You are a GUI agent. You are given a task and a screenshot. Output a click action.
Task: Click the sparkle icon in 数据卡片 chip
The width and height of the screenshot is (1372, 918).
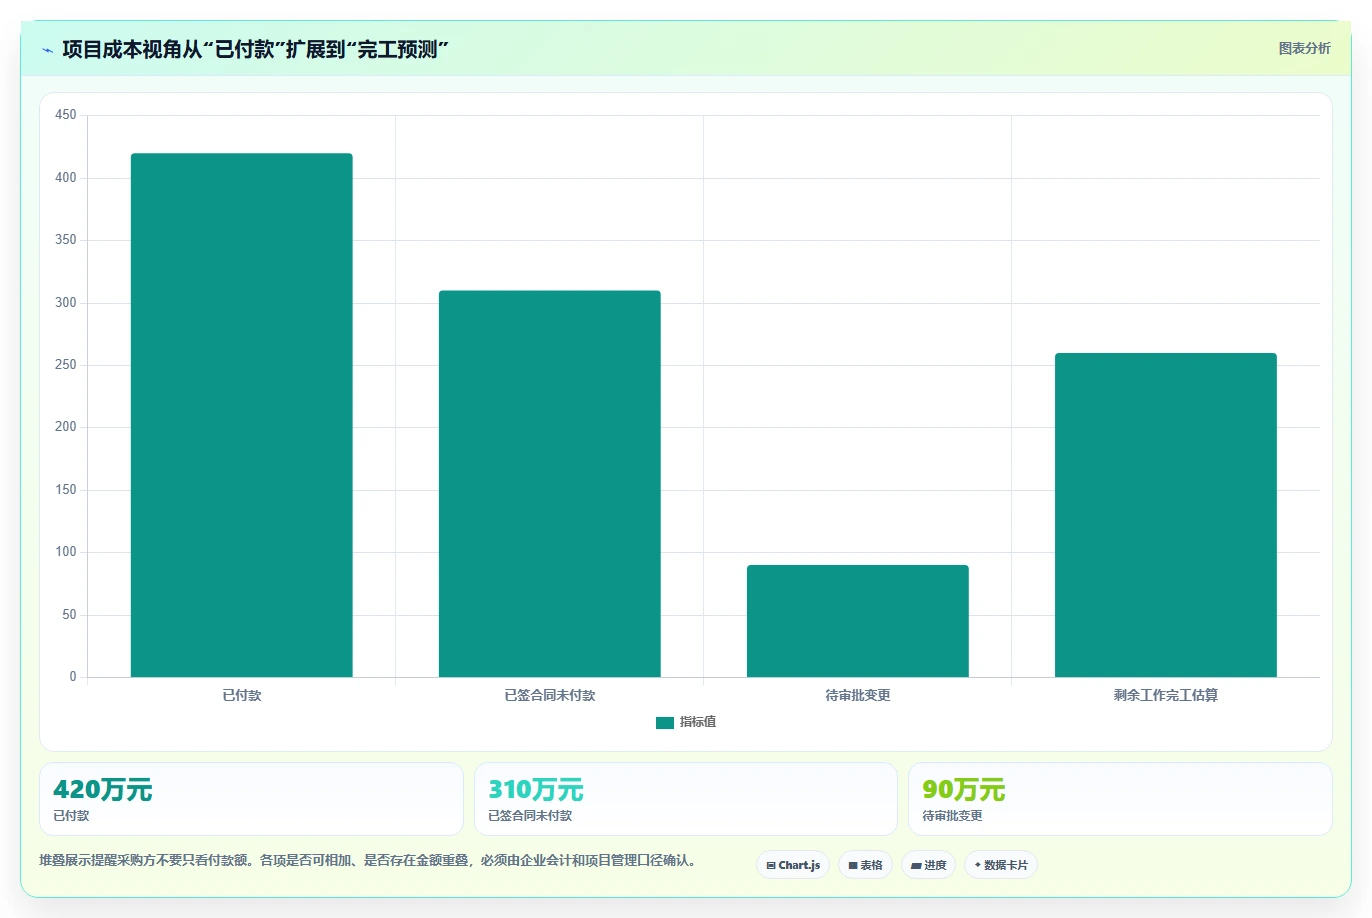(x=978, y=865)
